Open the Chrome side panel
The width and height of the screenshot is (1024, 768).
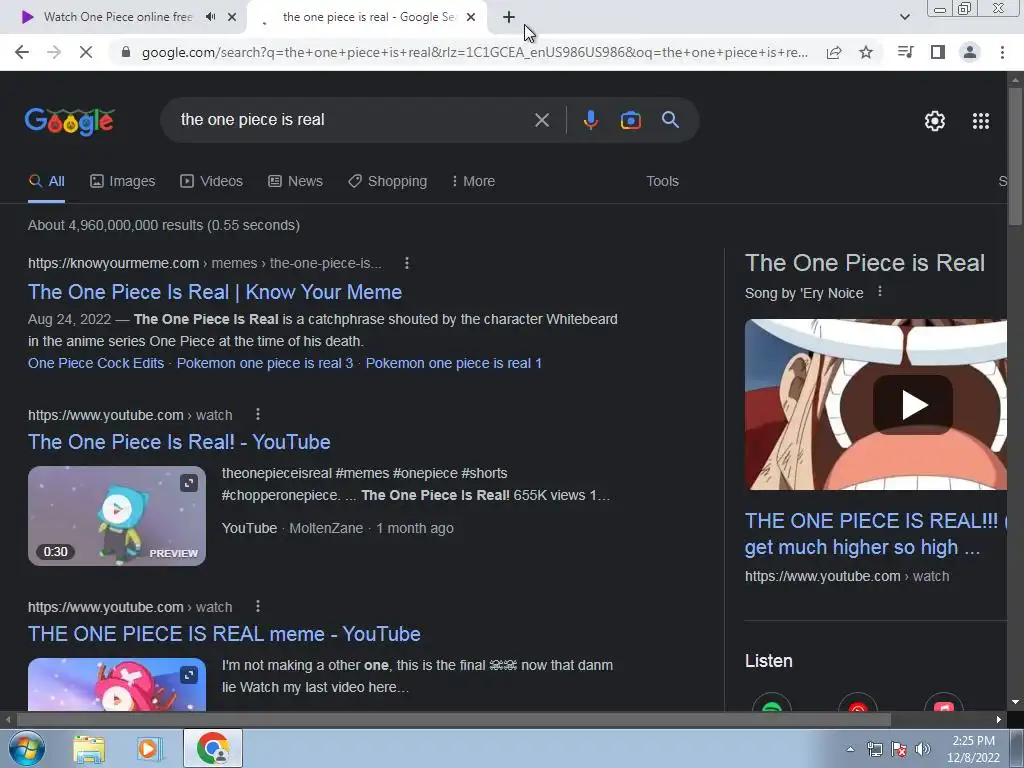938,52
